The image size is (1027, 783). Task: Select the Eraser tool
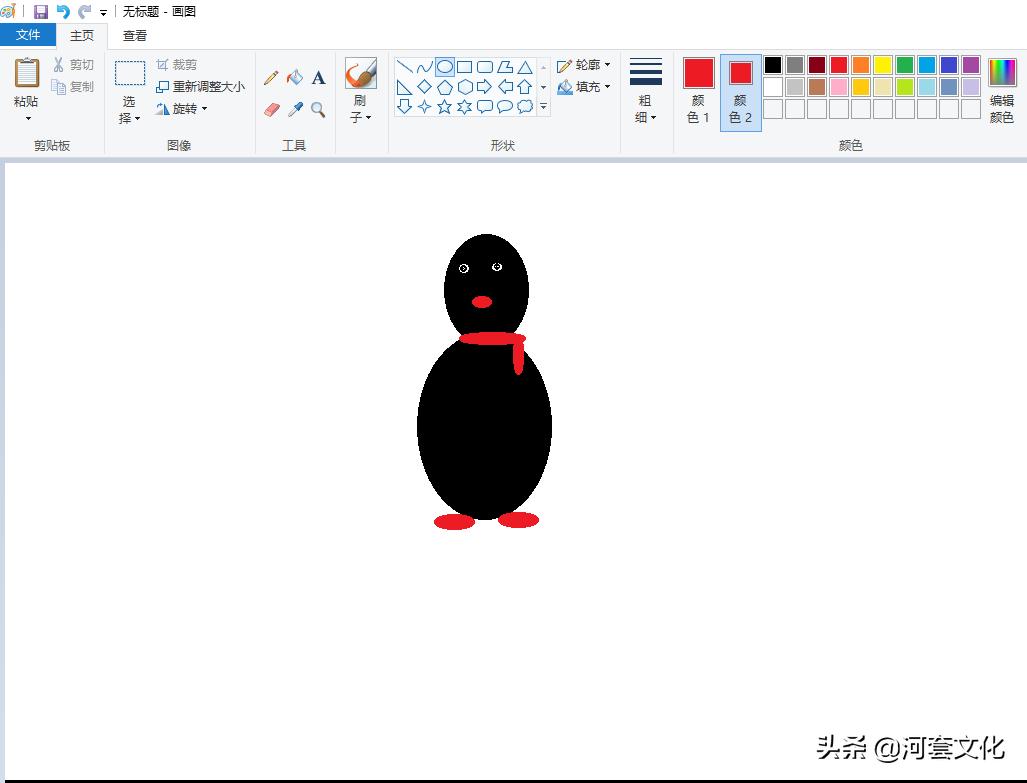(270, 109)
